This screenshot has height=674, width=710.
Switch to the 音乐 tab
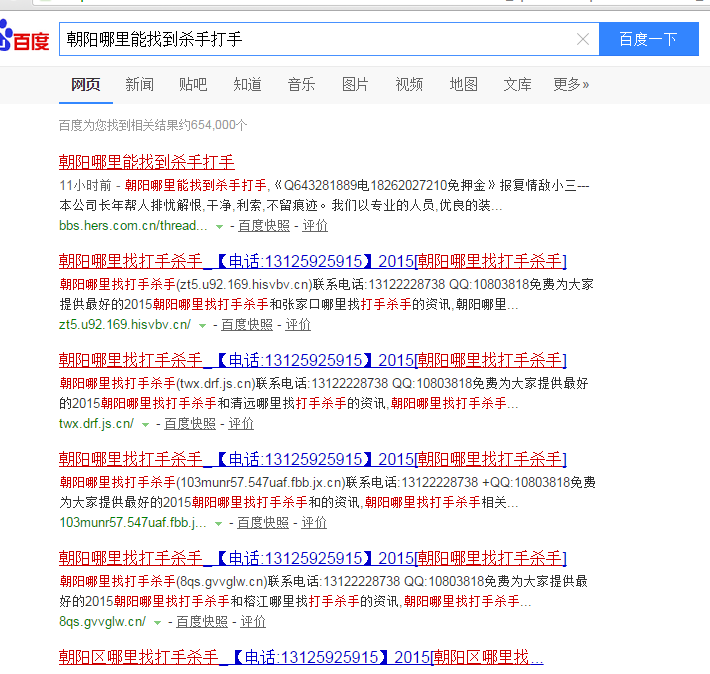(301, 84)
